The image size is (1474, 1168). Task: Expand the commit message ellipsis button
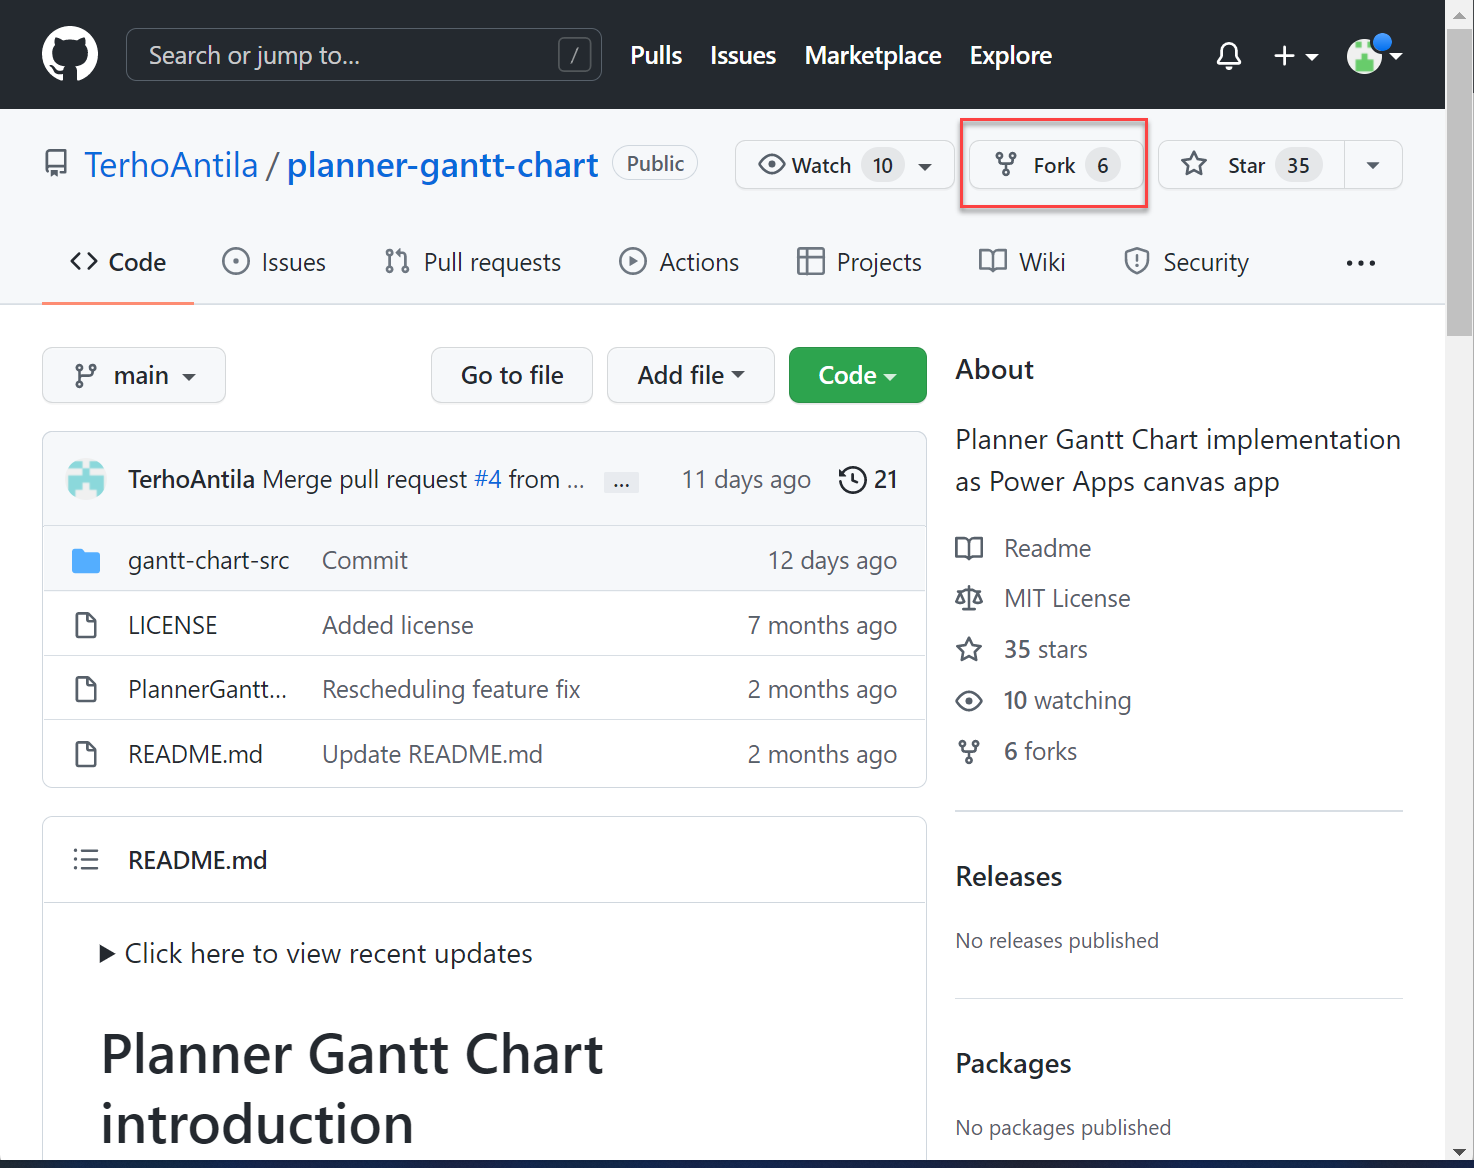pos(621,483)
